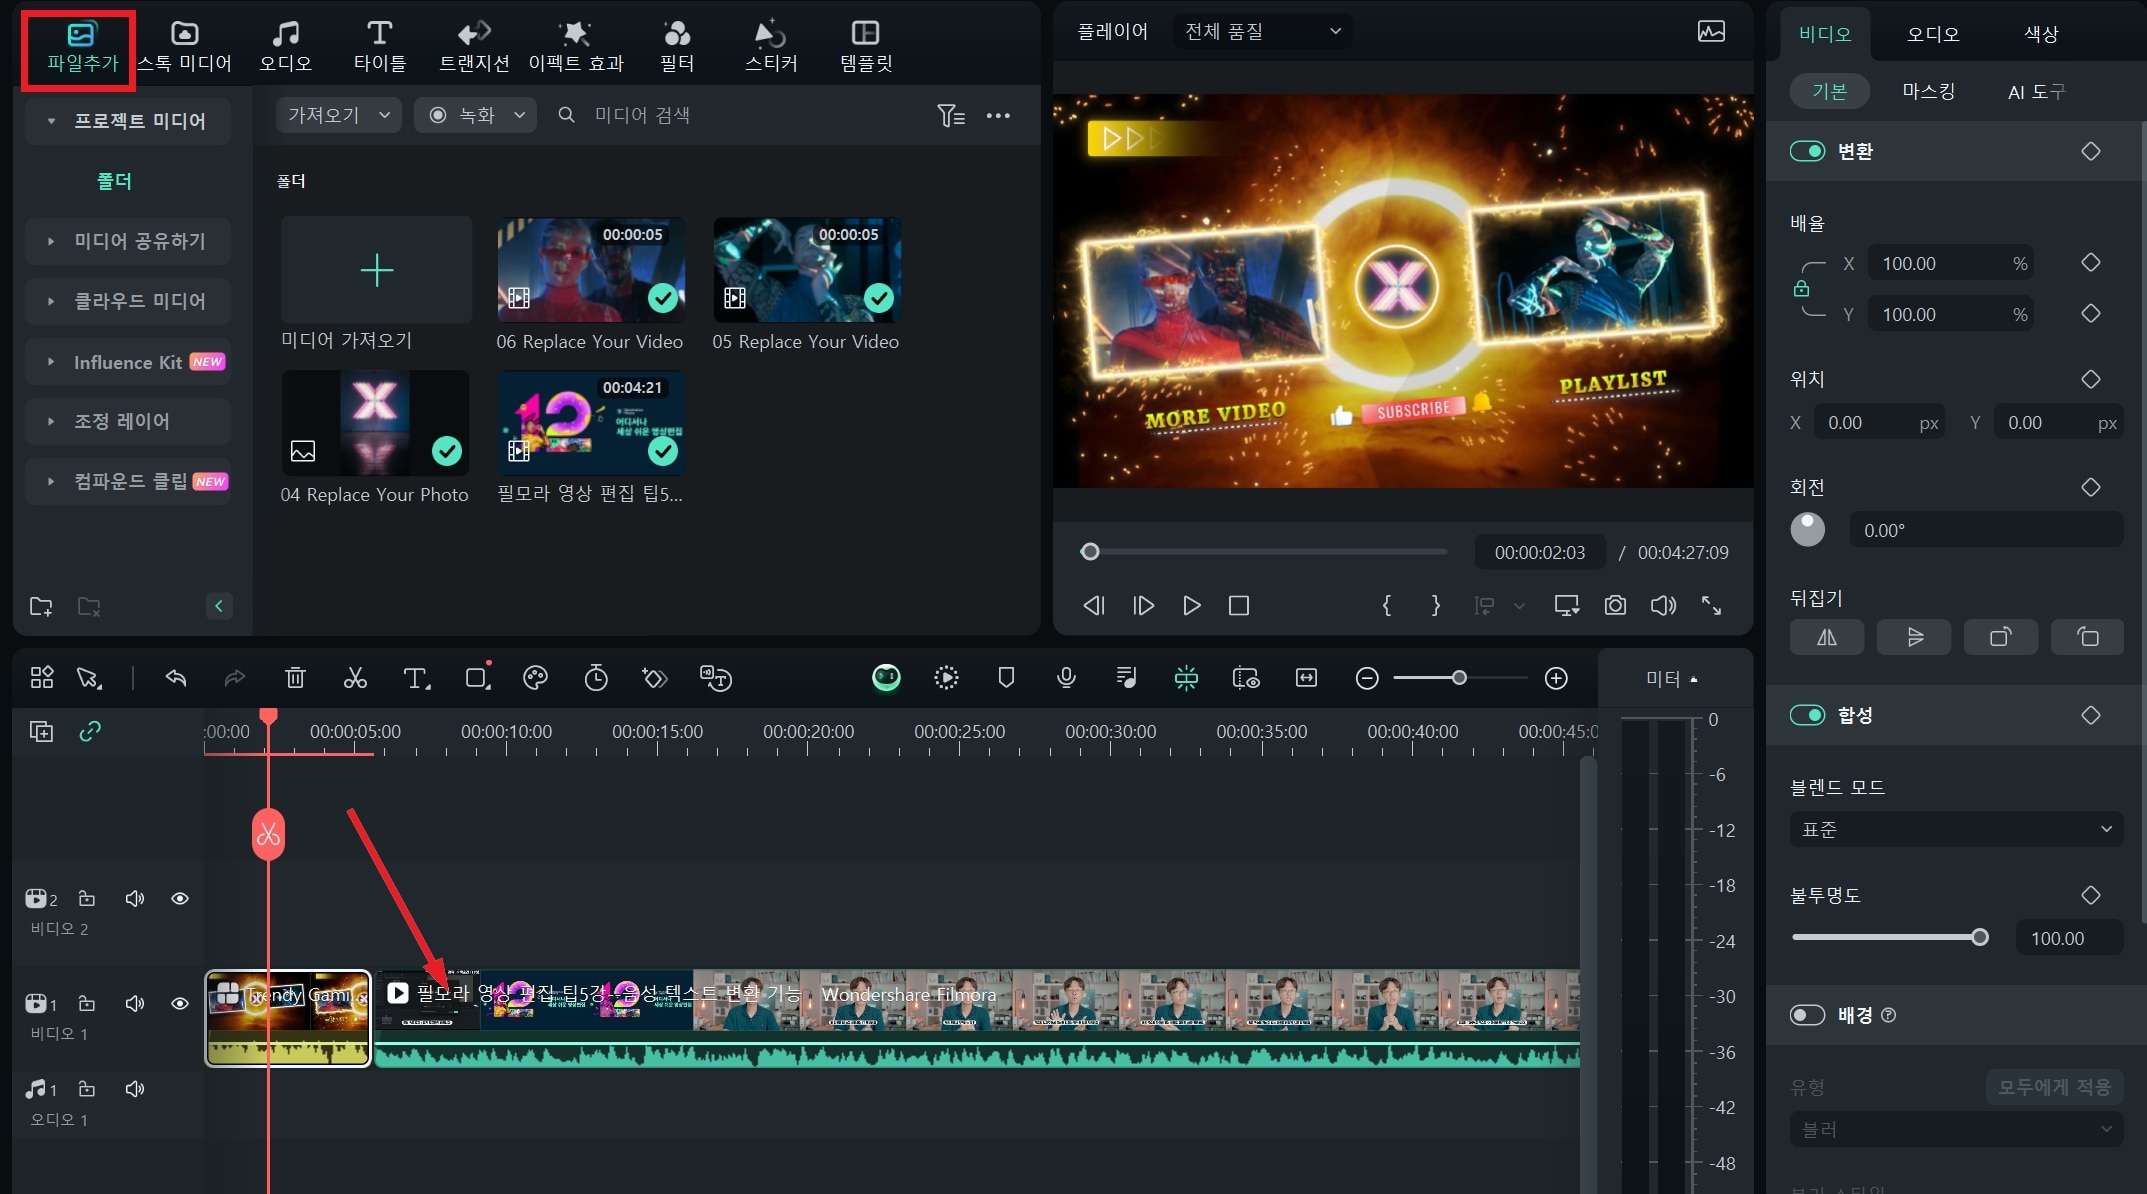Select the AI 도구 sub-tab
This screenshot has width=2147, height=1194.
(x=2036, y=91)
